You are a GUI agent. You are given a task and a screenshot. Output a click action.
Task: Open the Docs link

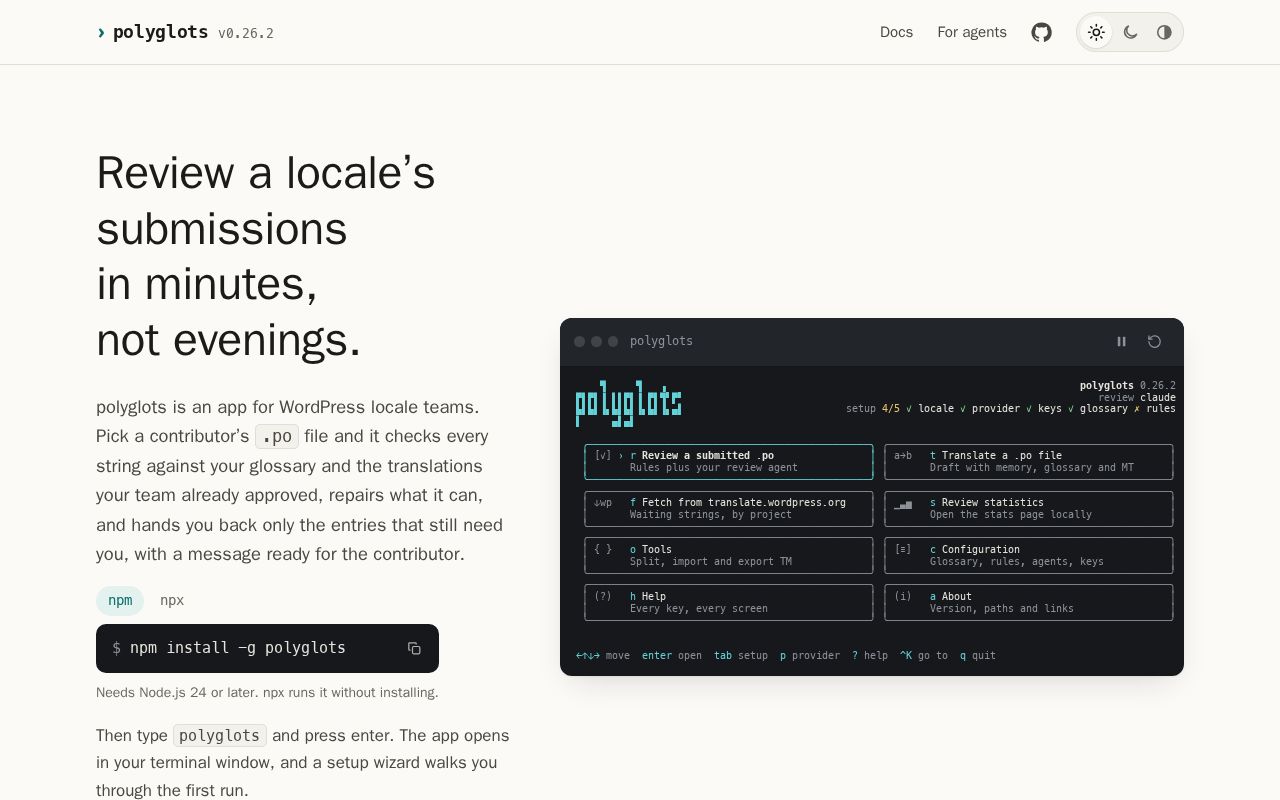coord(896,32)
